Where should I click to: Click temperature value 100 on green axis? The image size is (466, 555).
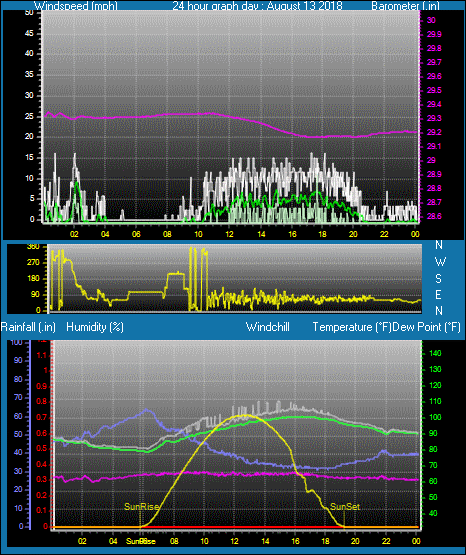coord(435,417)
